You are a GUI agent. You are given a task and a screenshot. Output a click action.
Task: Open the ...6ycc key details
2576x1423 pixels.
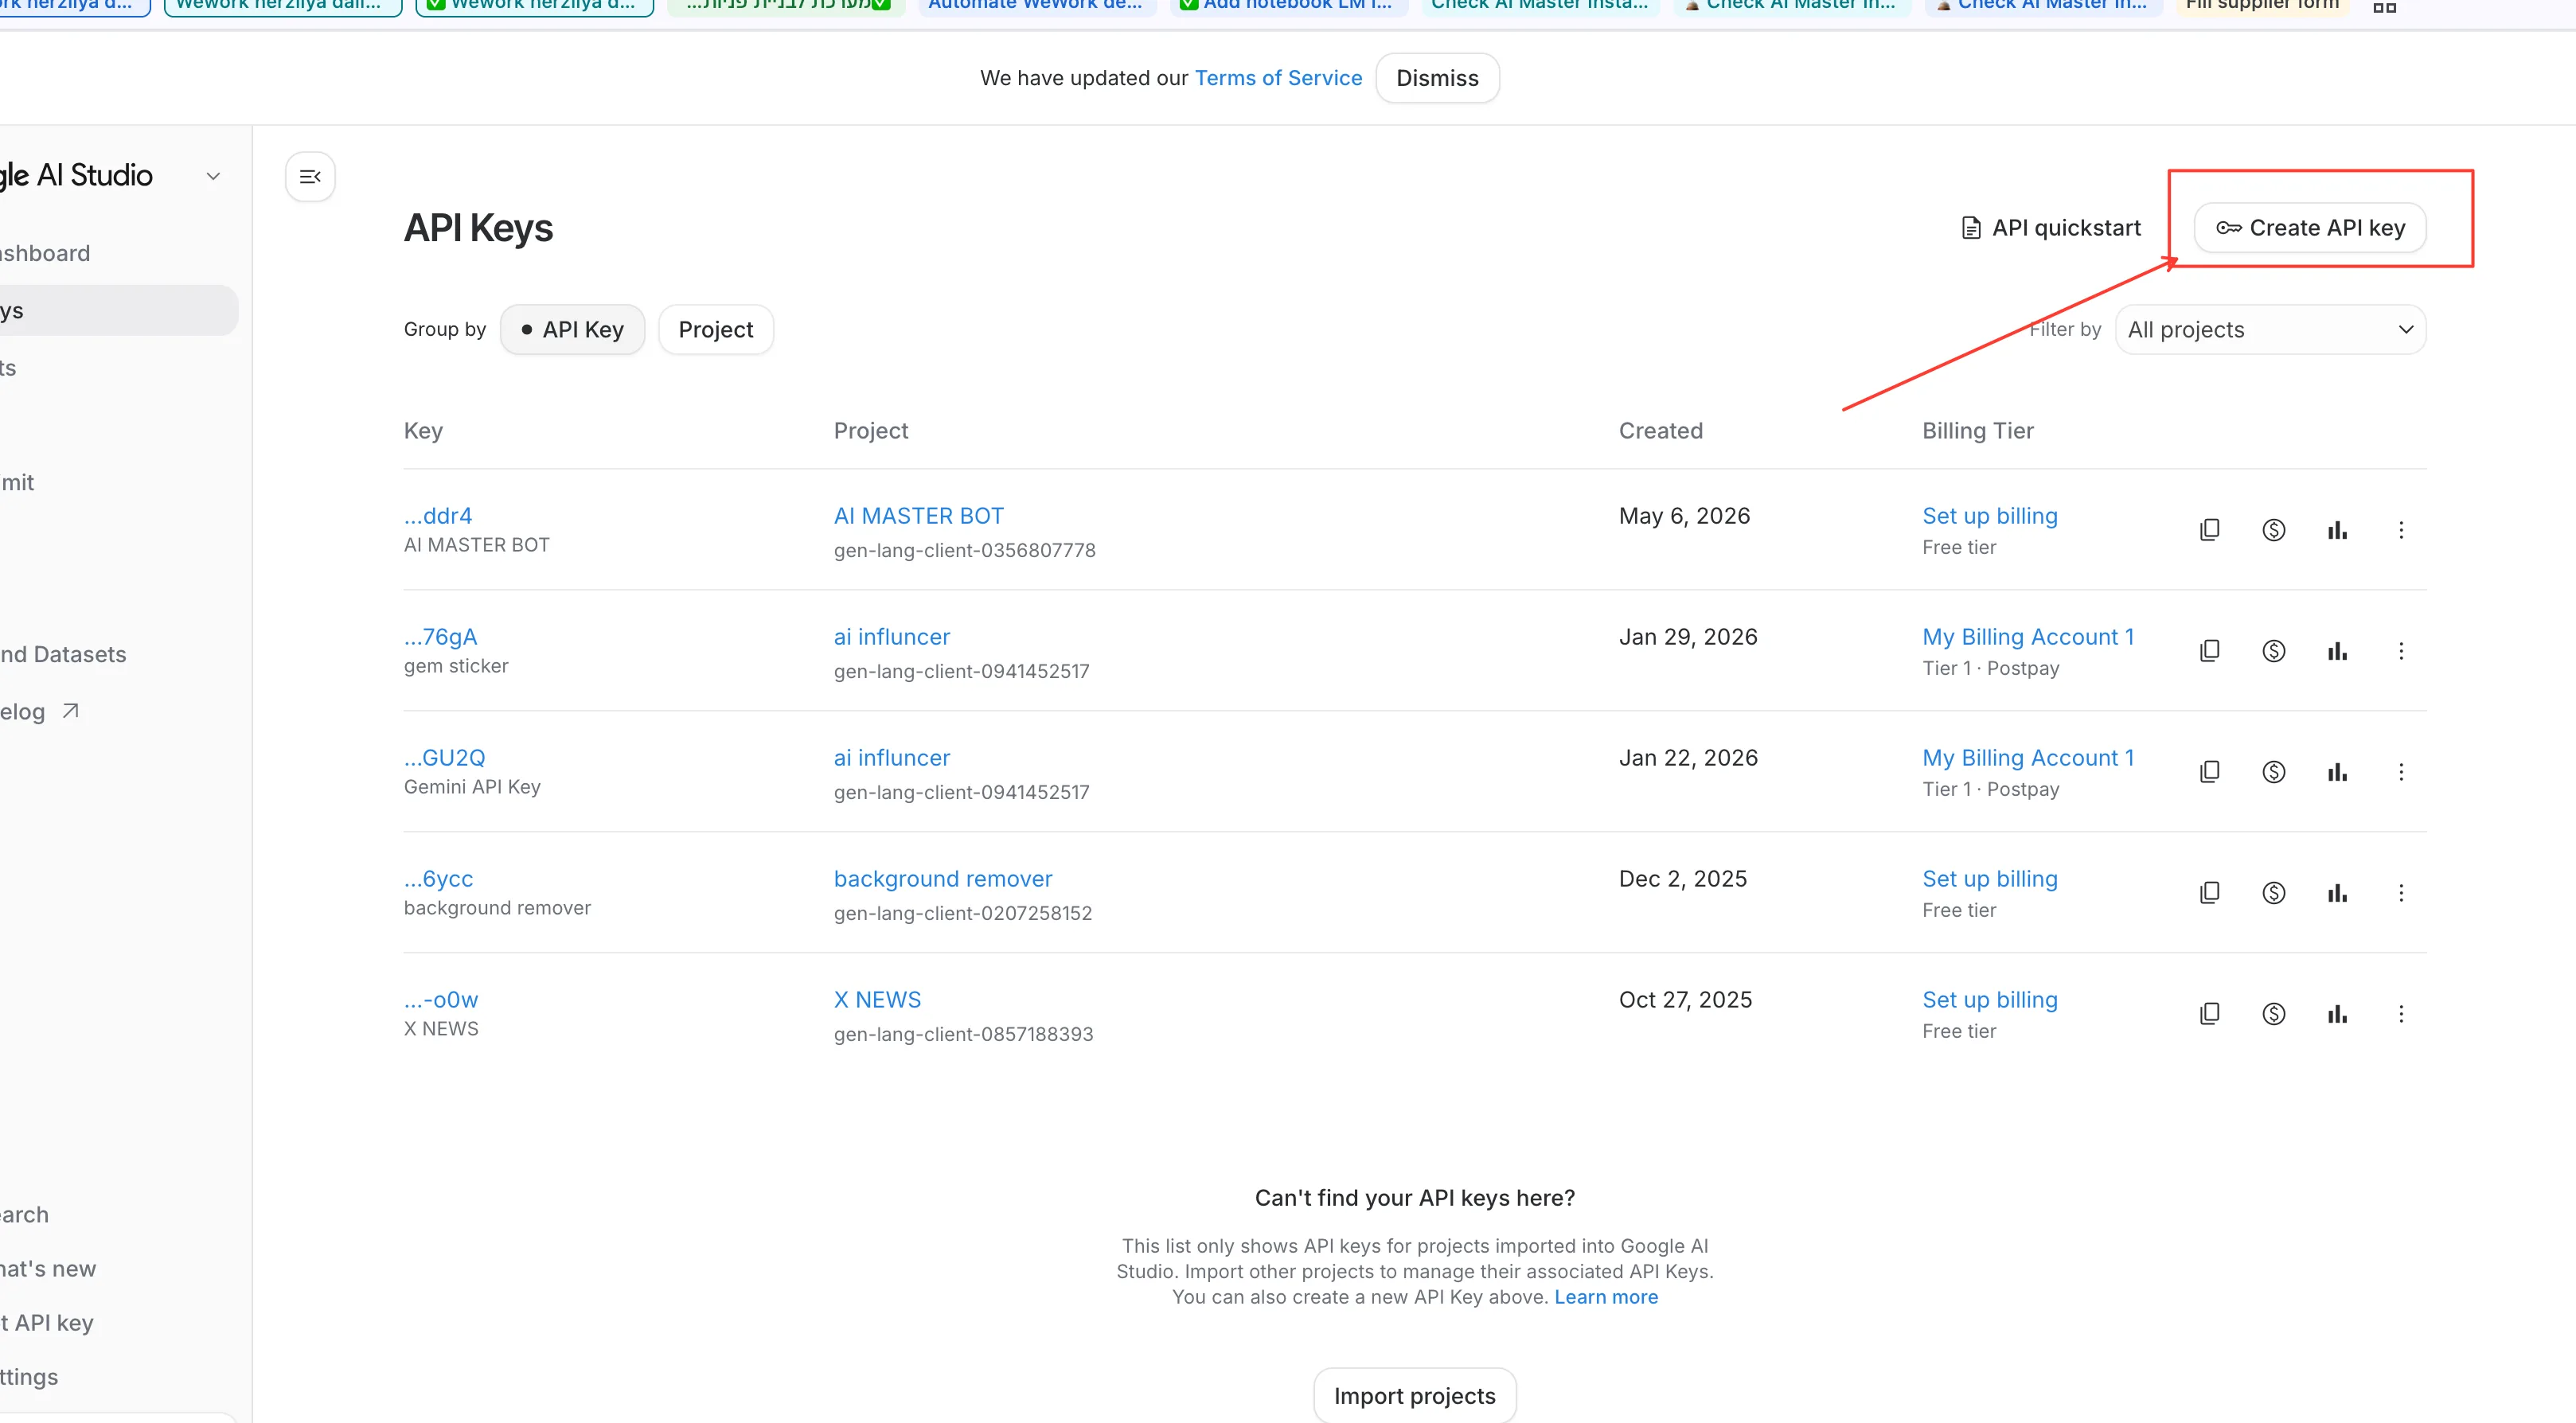[x=439, y=879]
